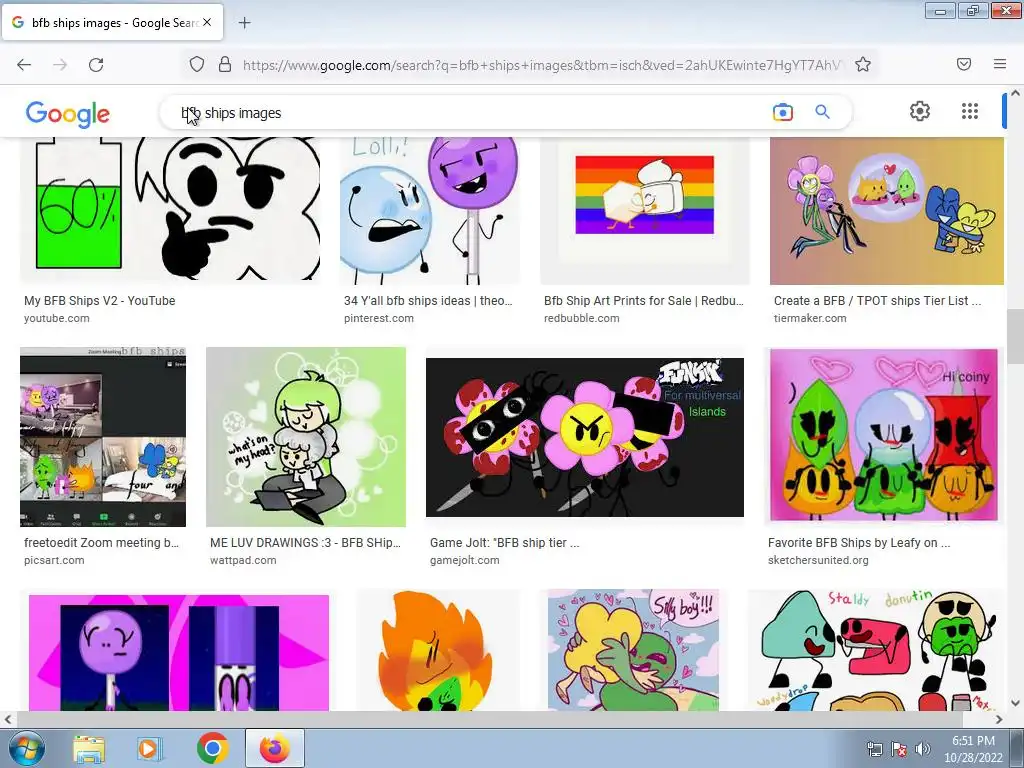Focus the Google search input field
1024x768 pixels.
tap(470, 113)
